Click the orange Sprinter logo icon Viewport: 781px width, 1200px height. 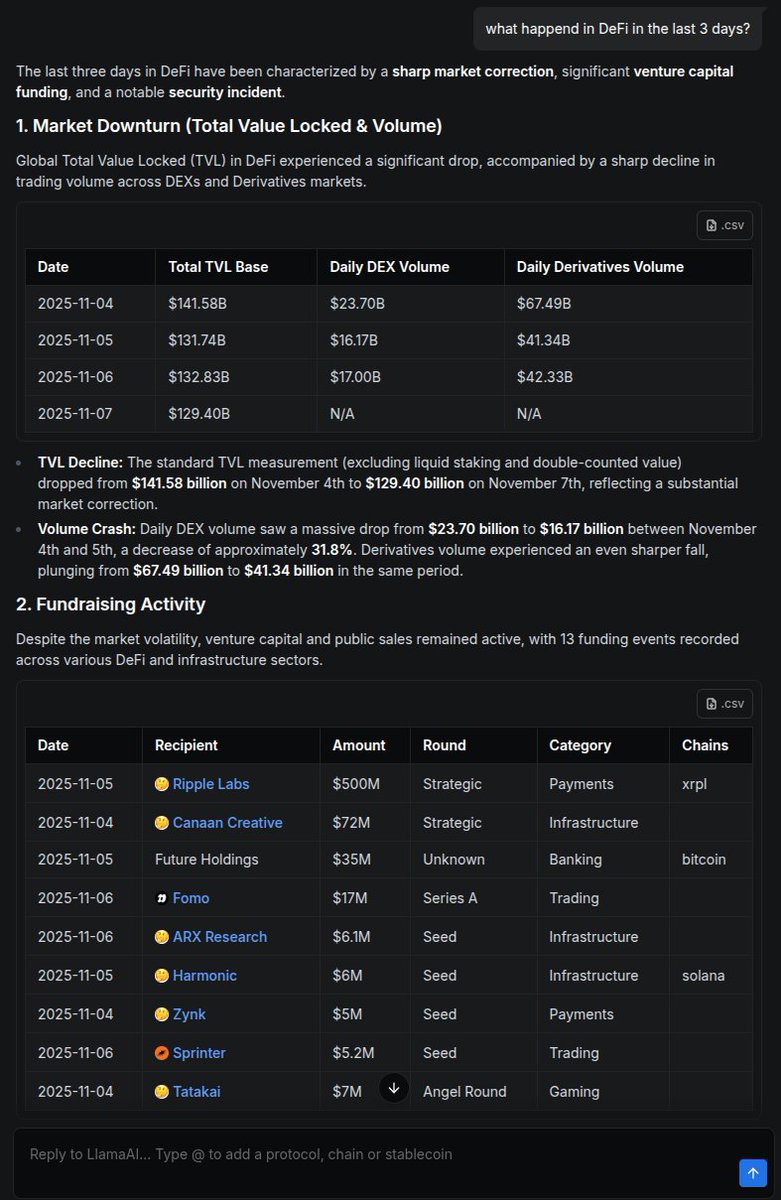point(161,1052)
